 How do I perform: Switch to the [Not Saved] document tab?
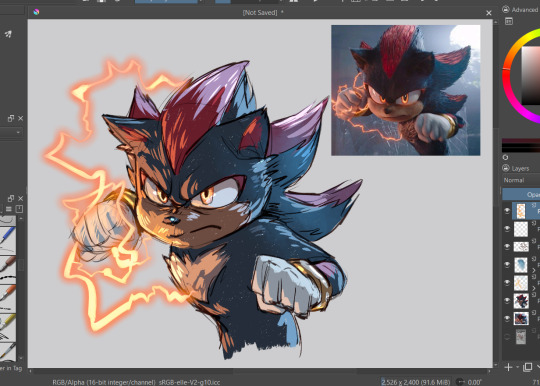tap(263, 13)
